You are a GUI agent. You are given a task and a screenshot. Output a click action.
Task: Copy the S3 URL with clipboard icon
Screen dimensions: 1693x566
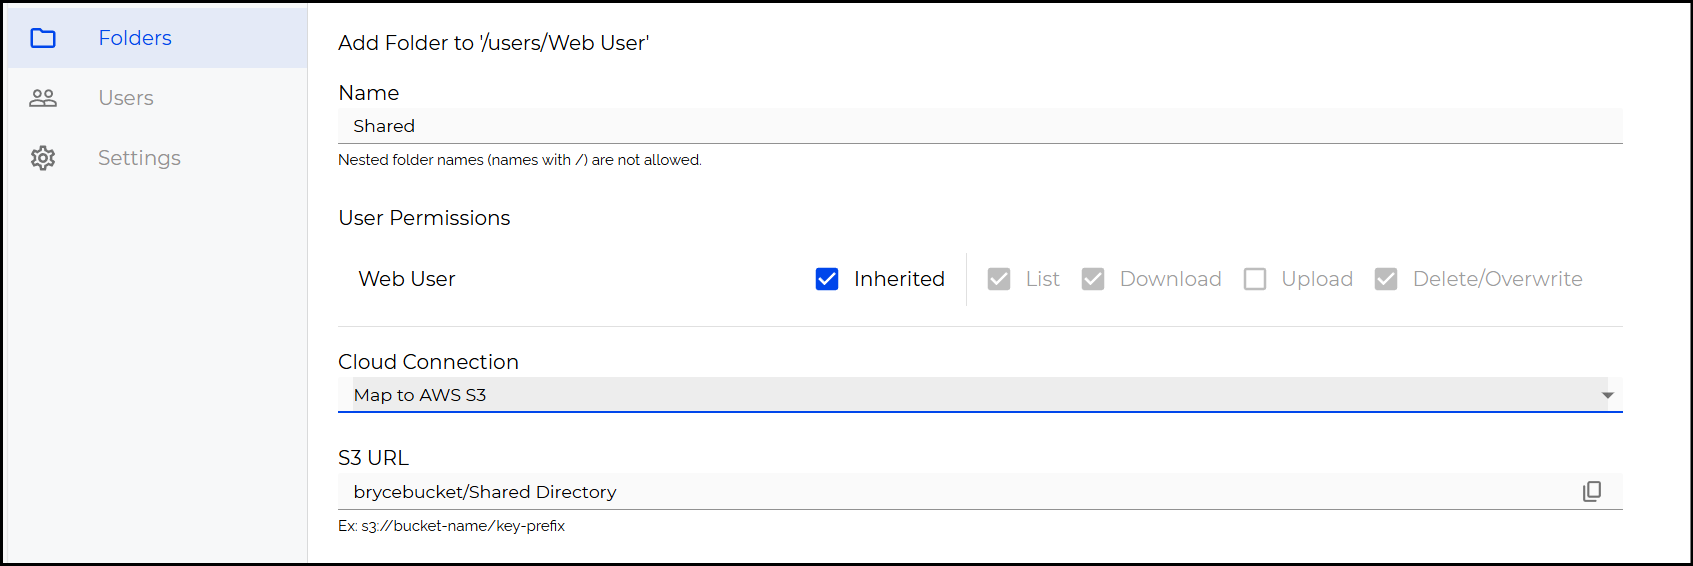point(1592,491)
